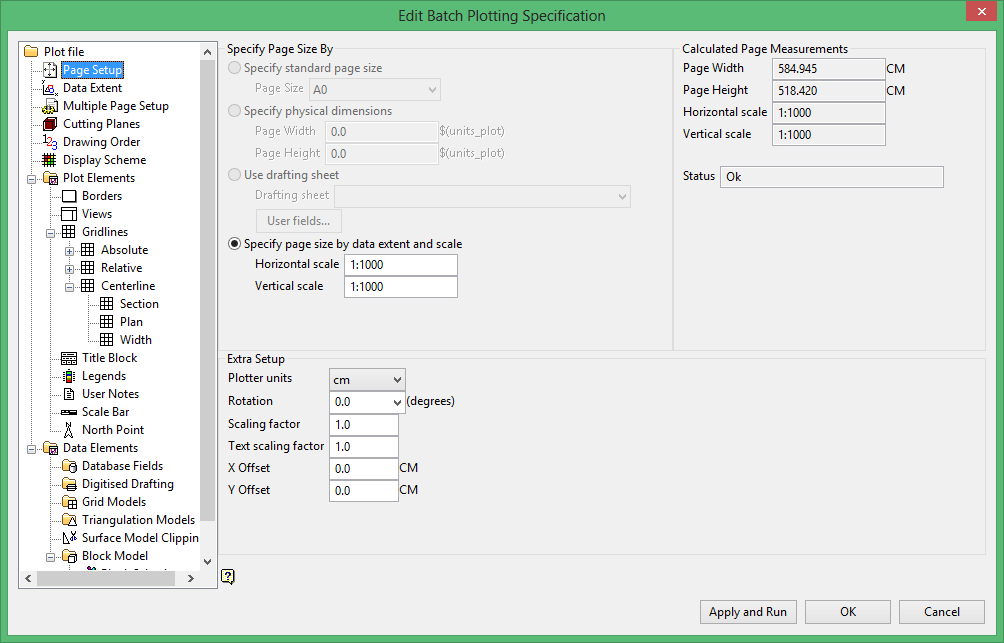The image size is (1004, 643).
Task: Click the Legends icon in tree
Action: [68, 376]
